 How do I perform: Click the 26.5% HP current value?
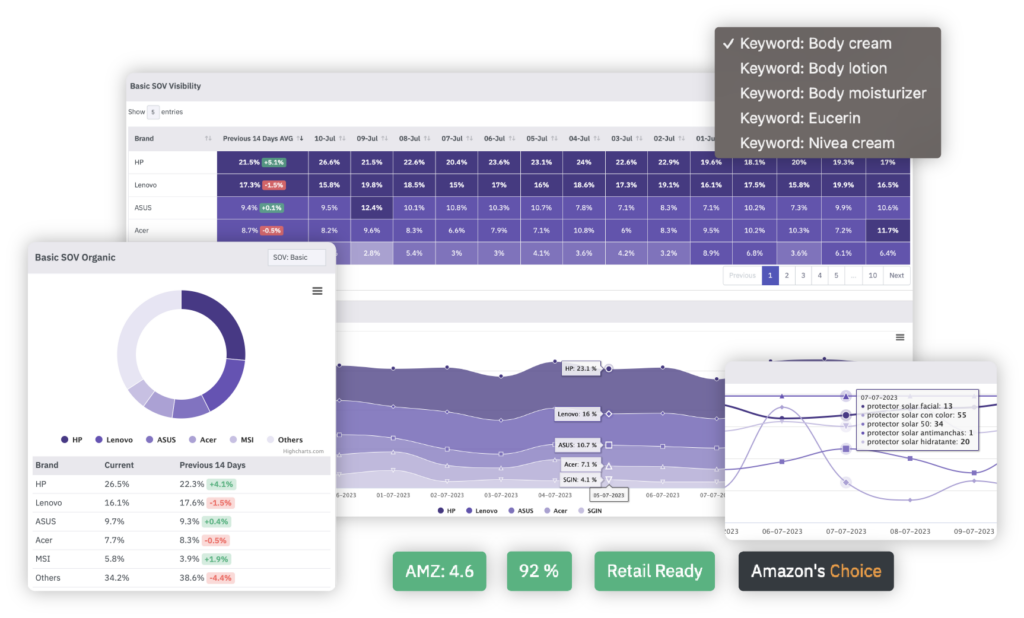(117, 484)
